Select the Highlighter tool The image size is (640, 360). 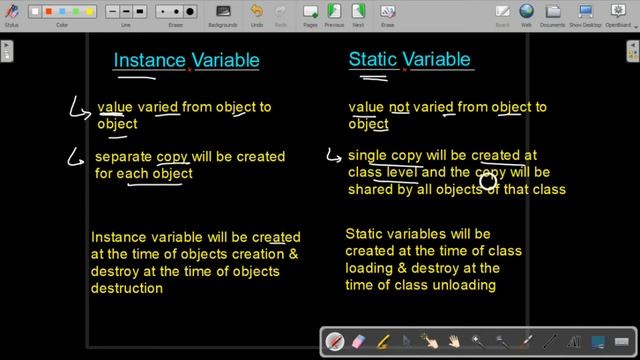(382, 342)
